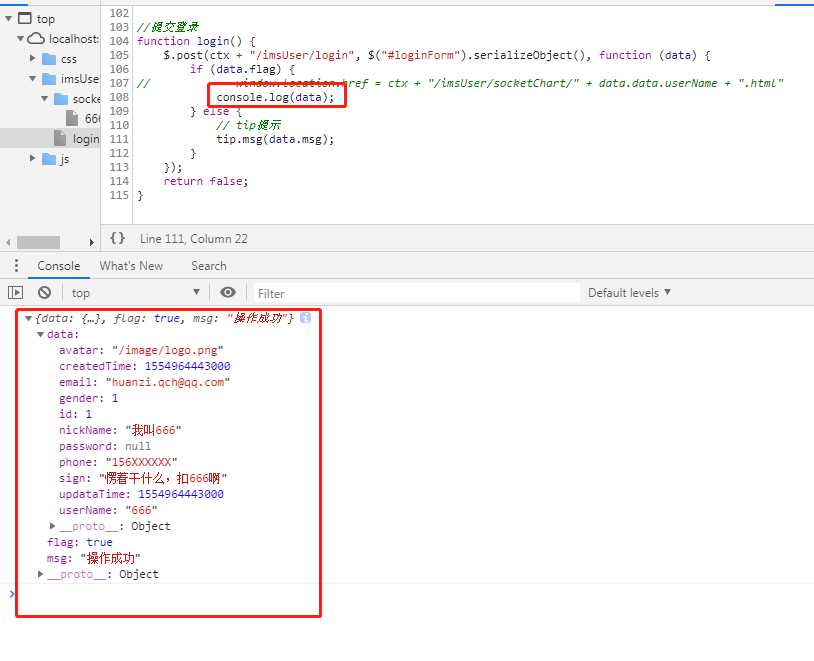Expand the js folder arrow
Viewport: 814px width, 661px height.
[32, 158]
